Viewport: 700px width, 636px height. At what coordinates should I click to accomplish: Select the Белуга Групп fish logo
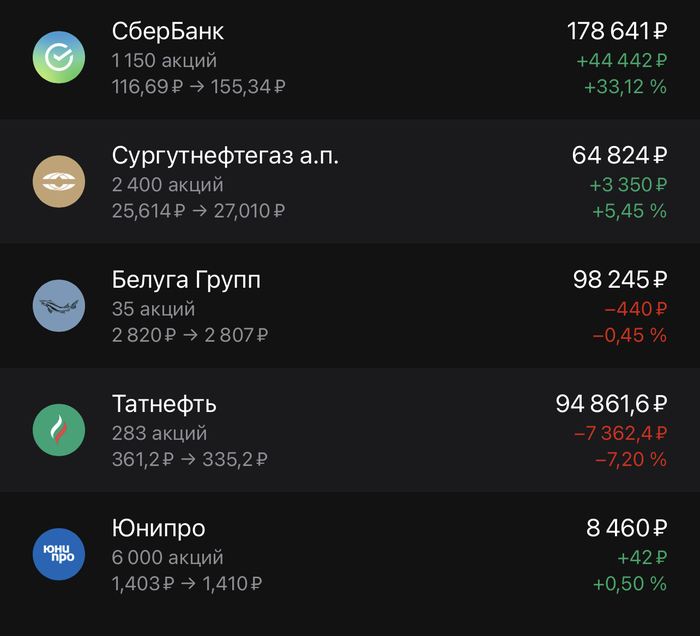pyautogui.click(x=59, y=305)
